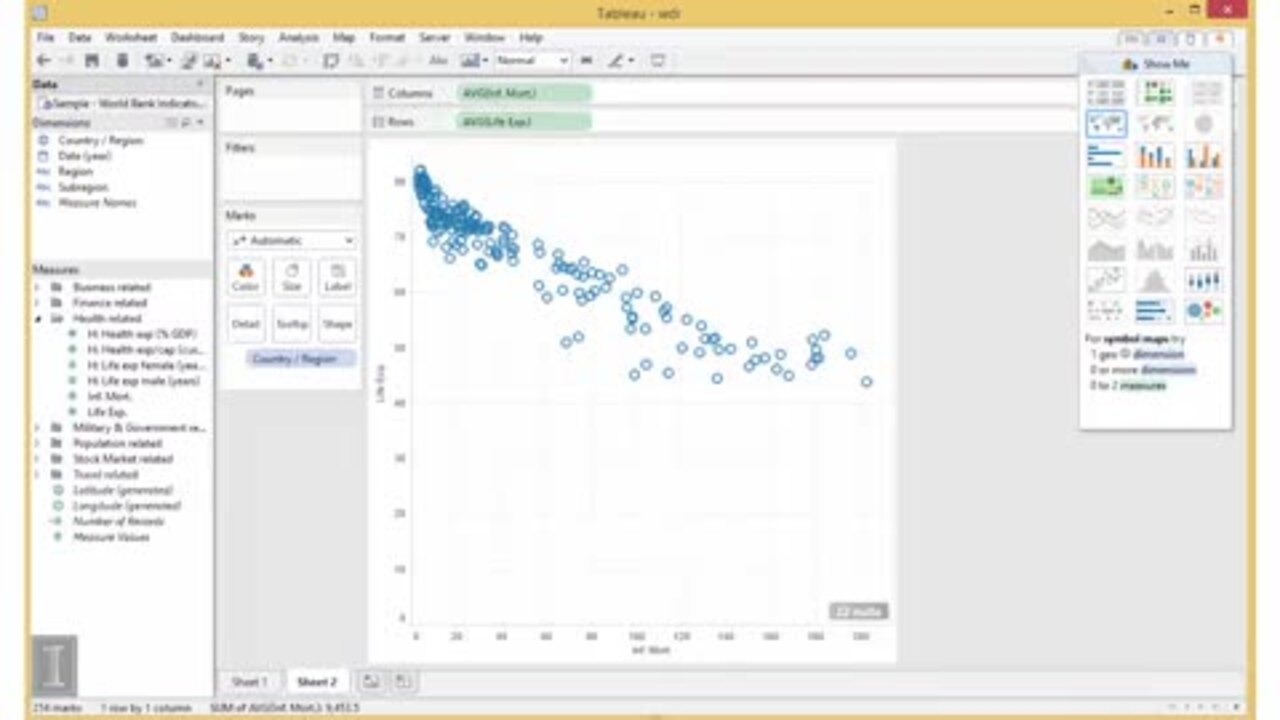Select the packed bubbles chart in Show Me
The width and height of the screenshot is (1280, 720).
click(1204, 311)
